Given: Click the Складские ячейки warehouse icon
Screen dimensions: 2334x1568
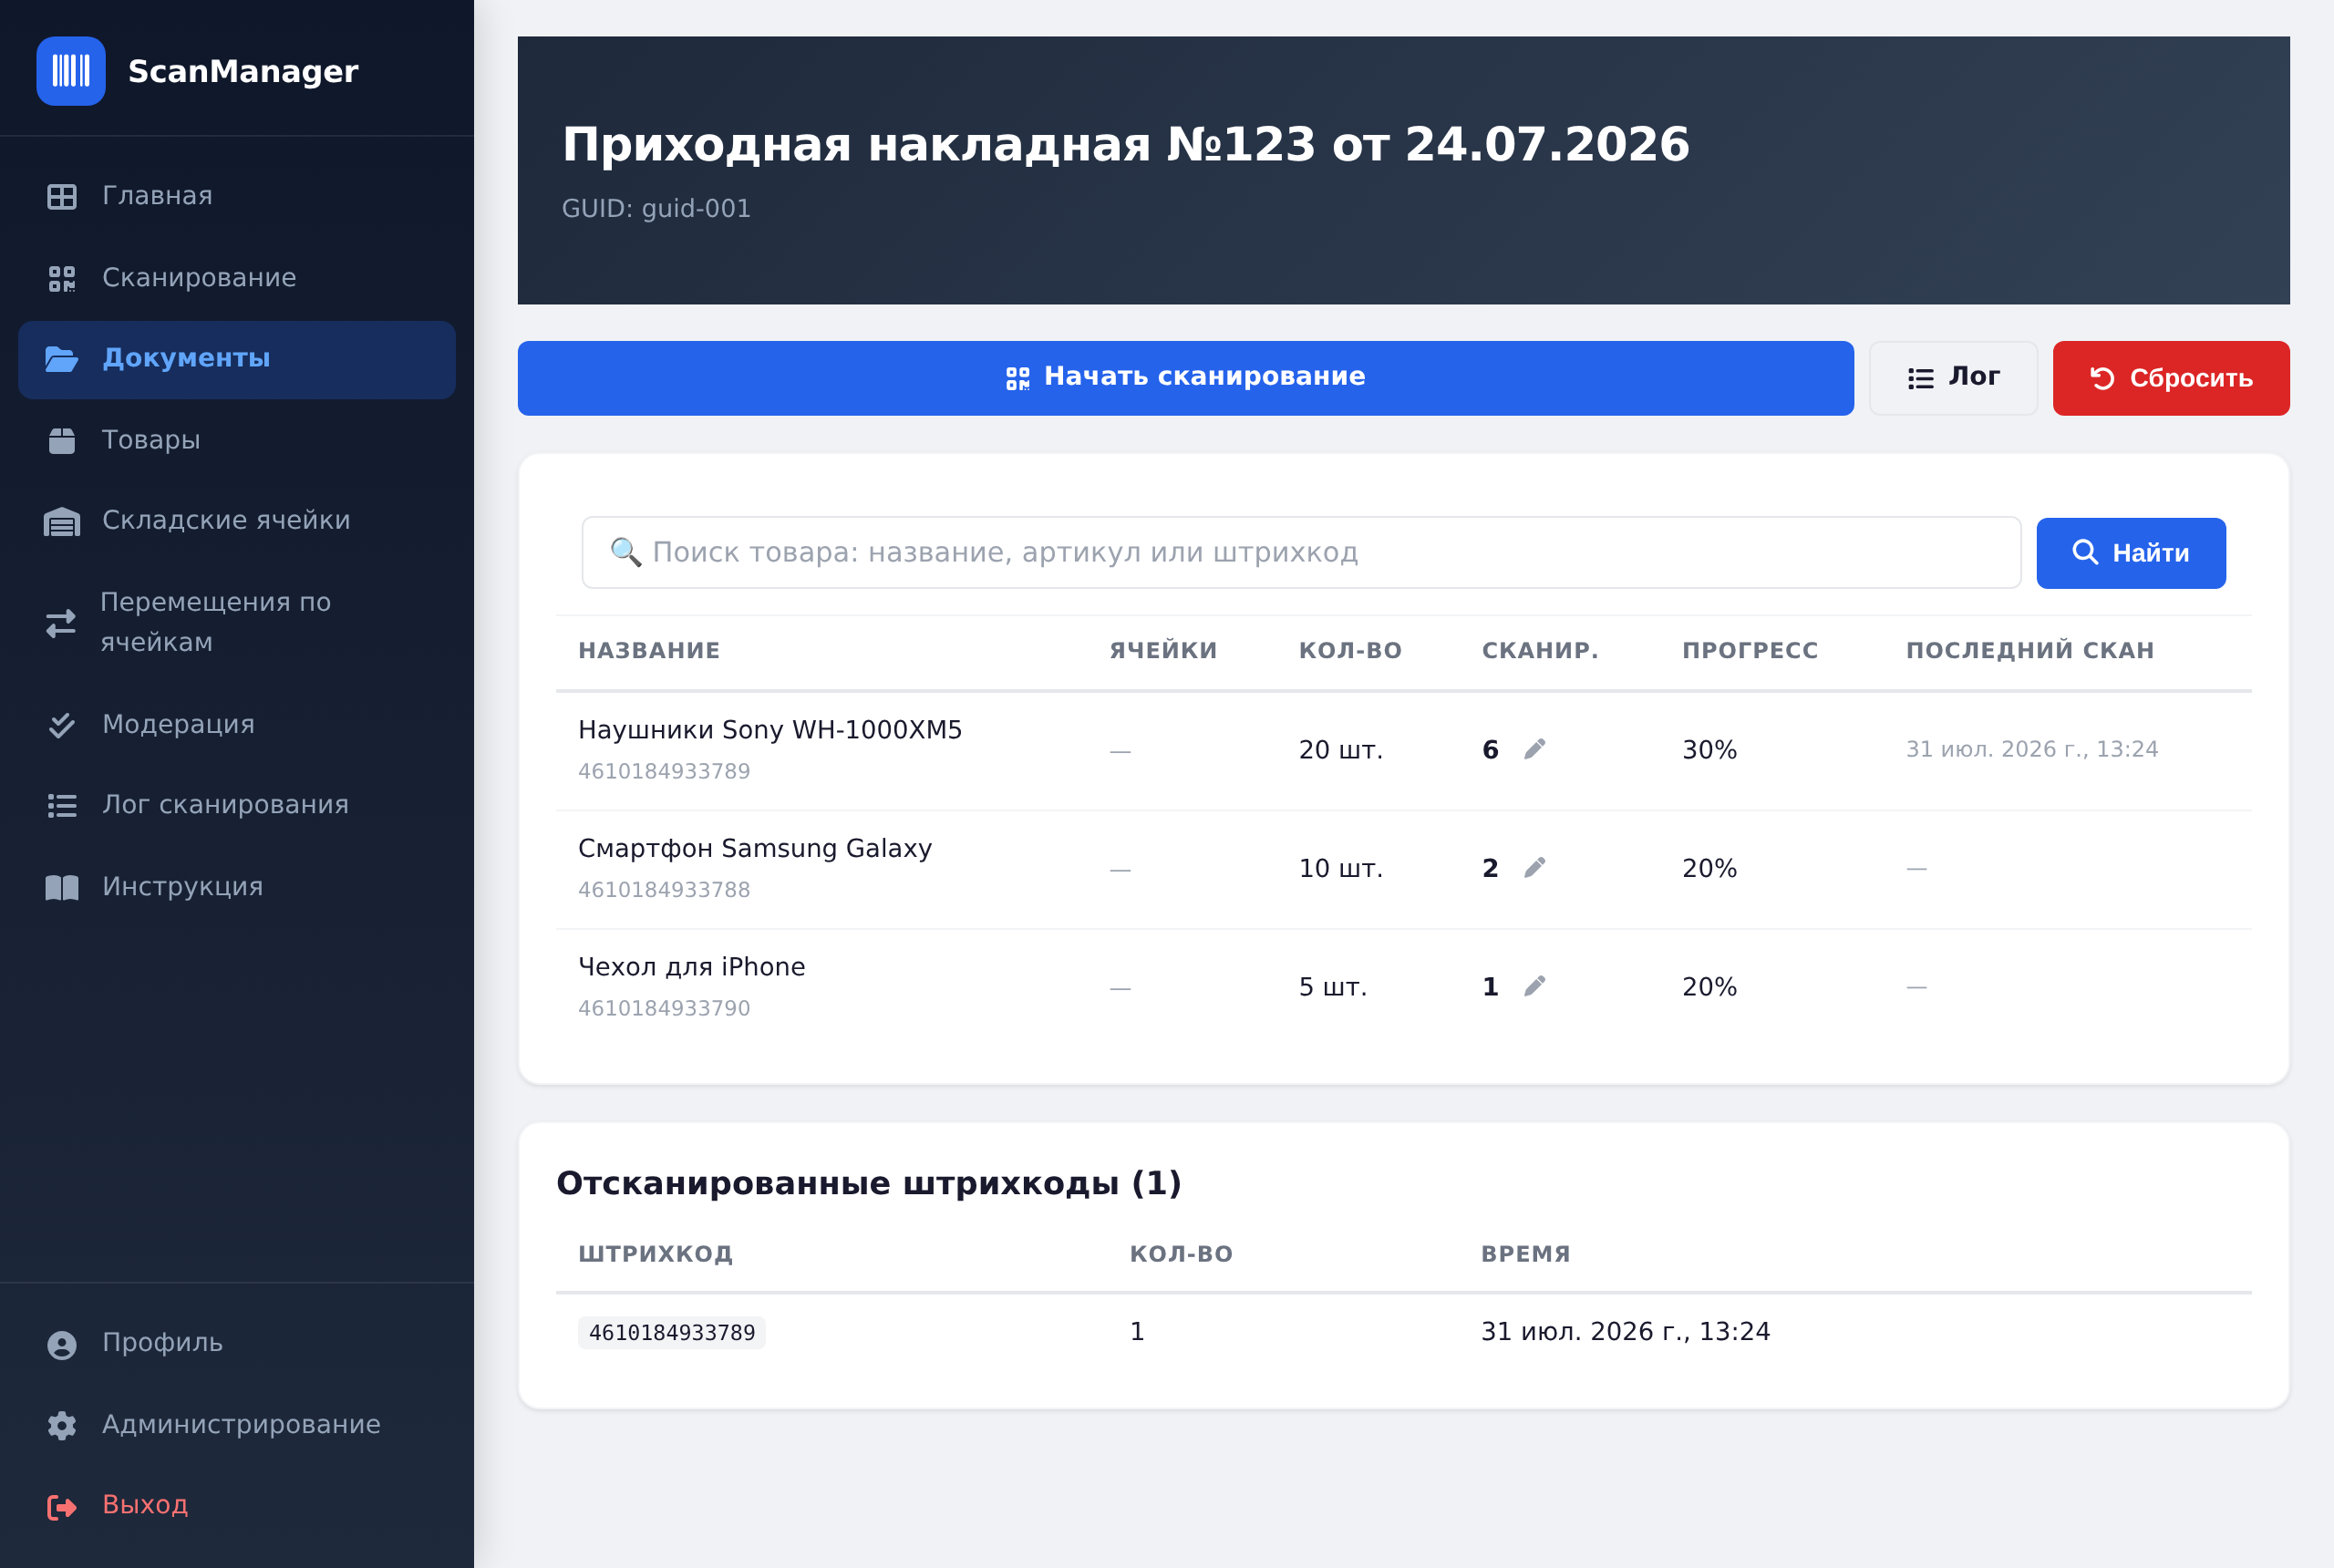Looking at the screenshot, I should pos(62,521).
